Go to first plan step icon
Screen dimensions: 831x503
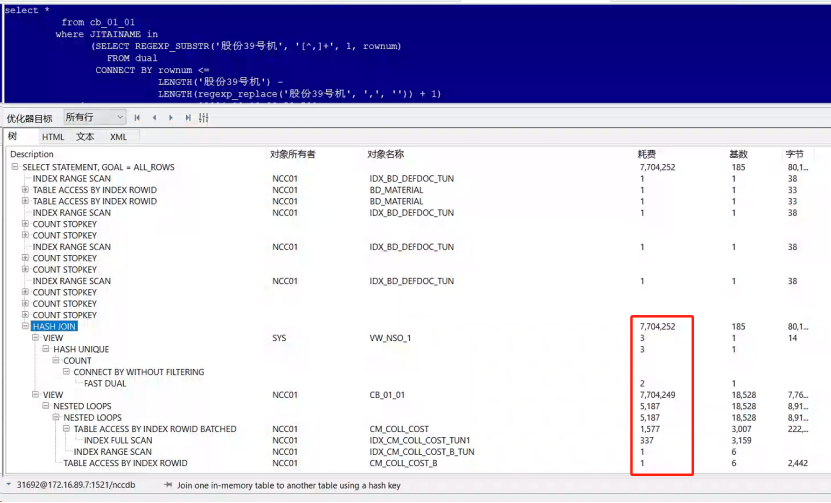(x=137, y=118)
